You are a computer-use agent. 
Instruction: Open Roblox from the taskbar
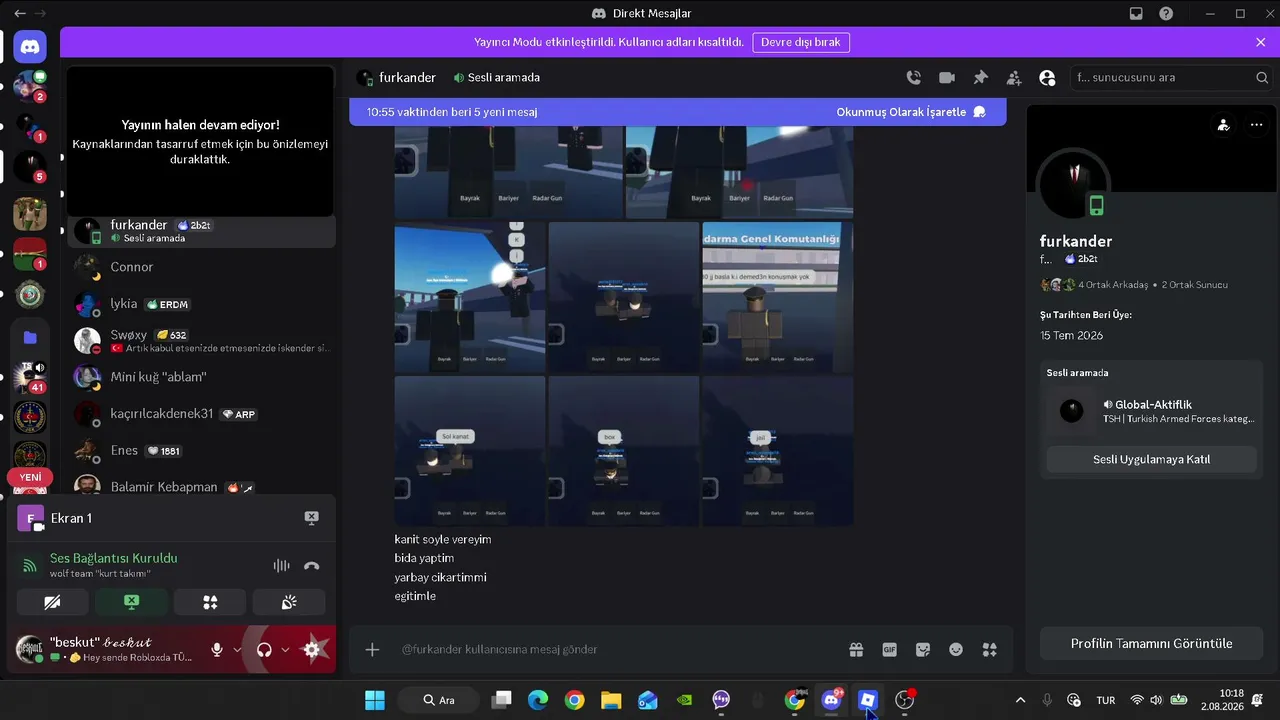[868, 700]
